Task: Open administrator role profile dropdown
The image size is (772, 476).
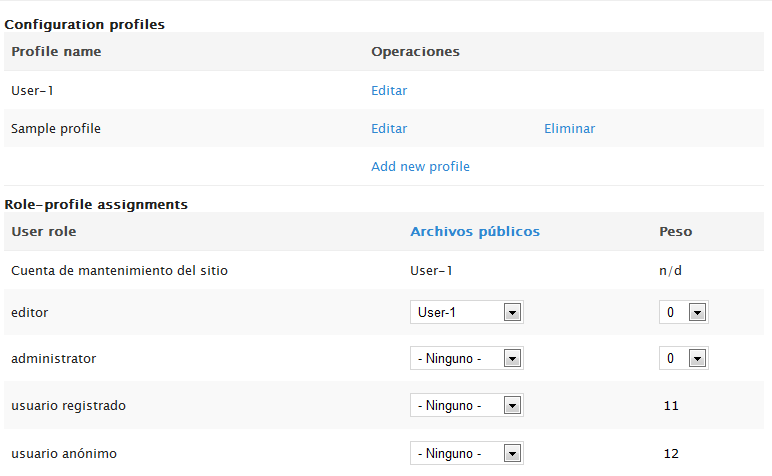Action: [466, 358]
